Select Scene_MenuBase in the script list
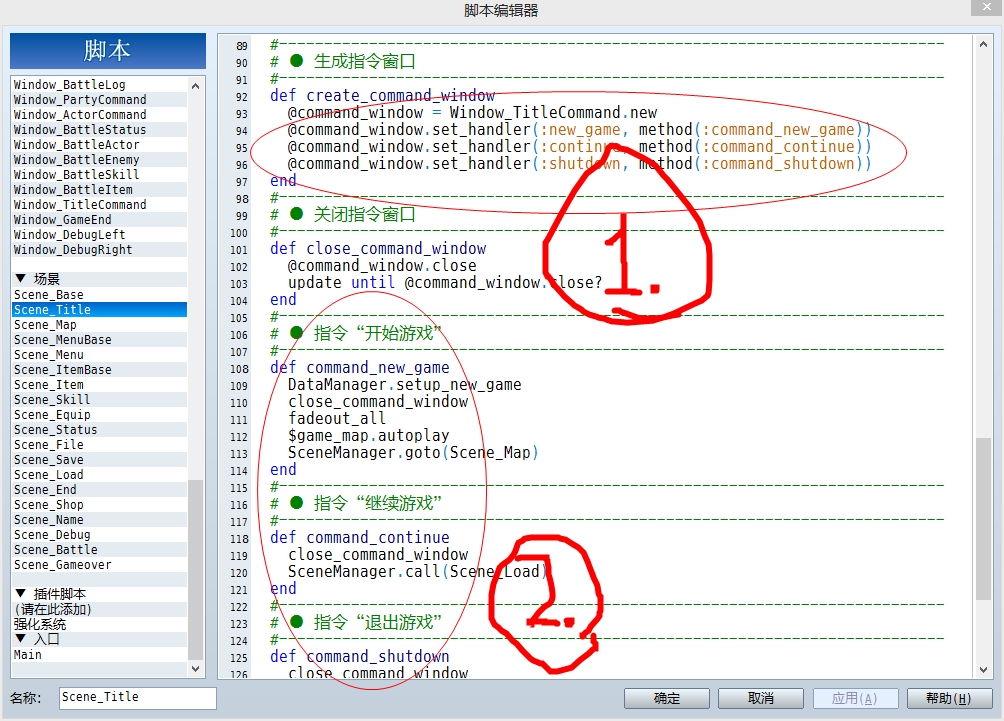 coord(100,340)
